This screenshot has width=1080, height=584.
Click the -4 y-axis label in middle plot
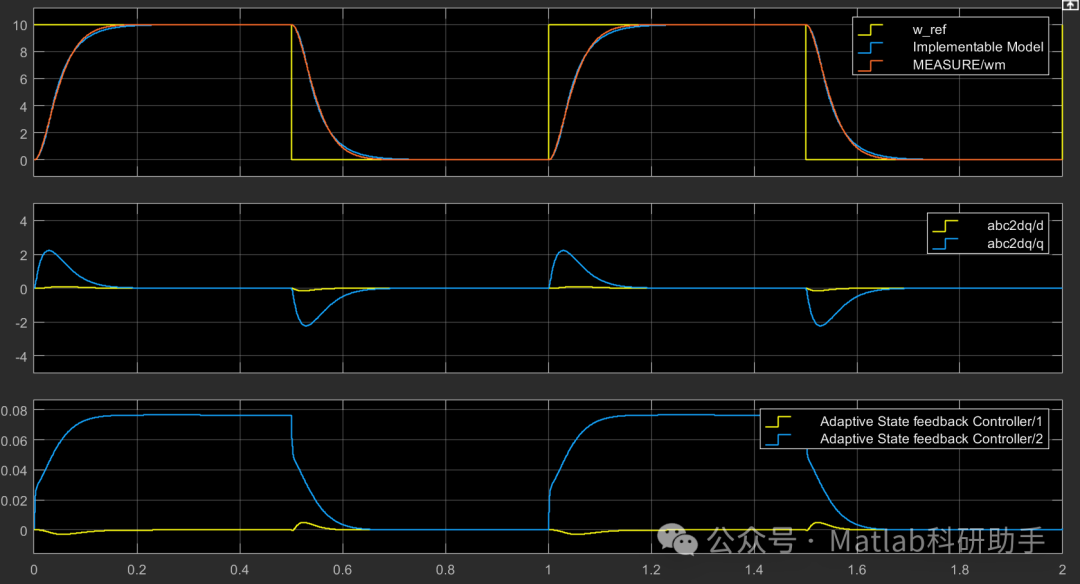point(22,357)
